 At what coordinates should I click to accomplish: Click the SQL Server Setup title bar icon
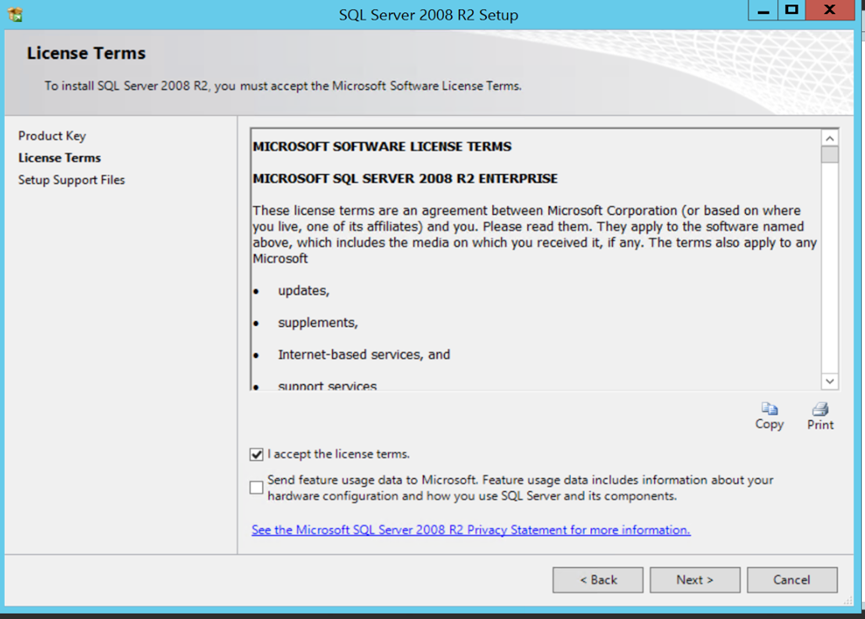[15, 14]
